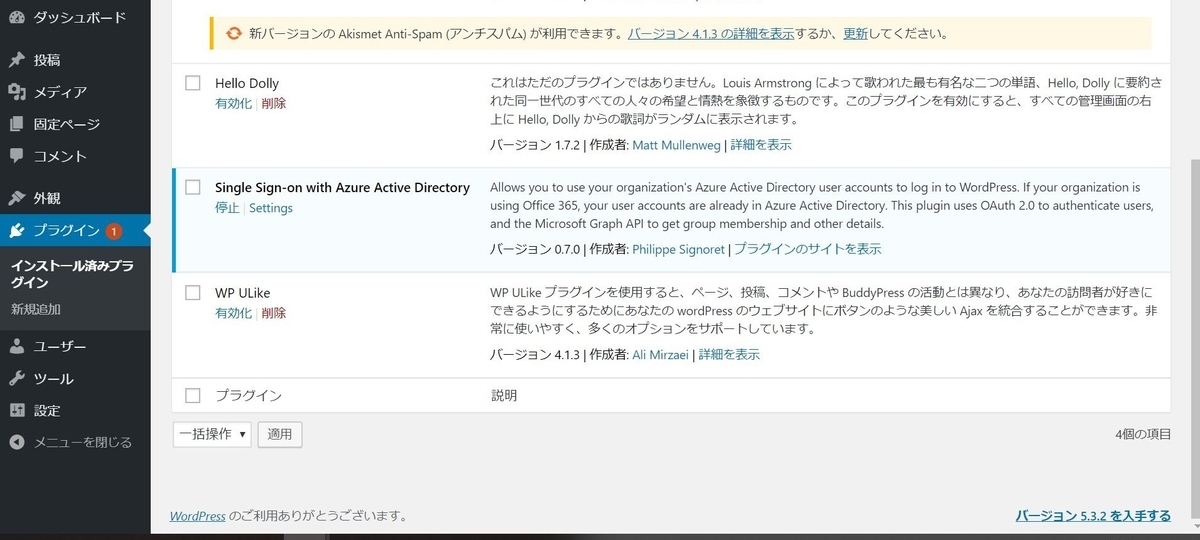
Task: Activate WP ULike via 有効化 link
Action: pos(233,313)
